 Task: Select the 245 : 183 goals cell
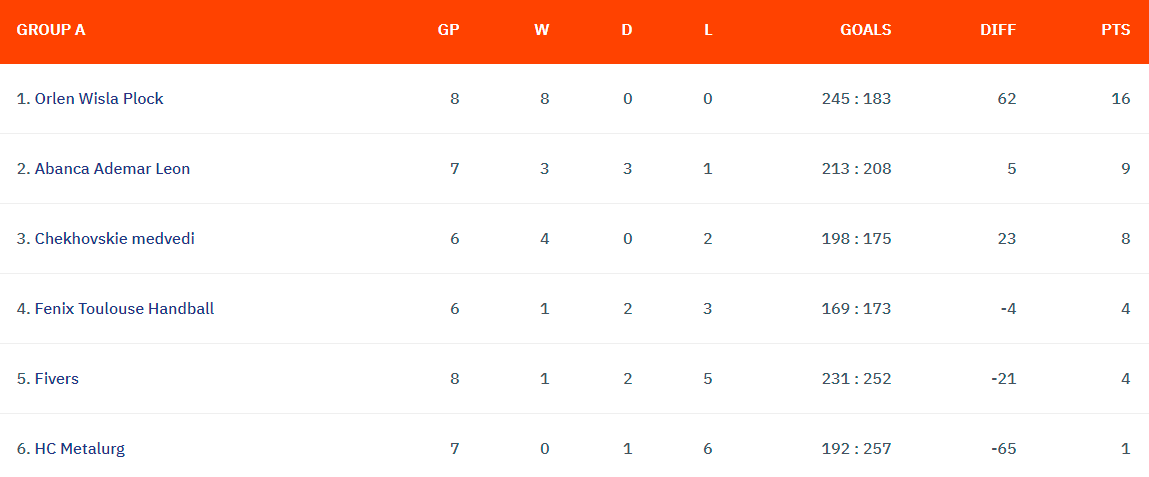857,98
